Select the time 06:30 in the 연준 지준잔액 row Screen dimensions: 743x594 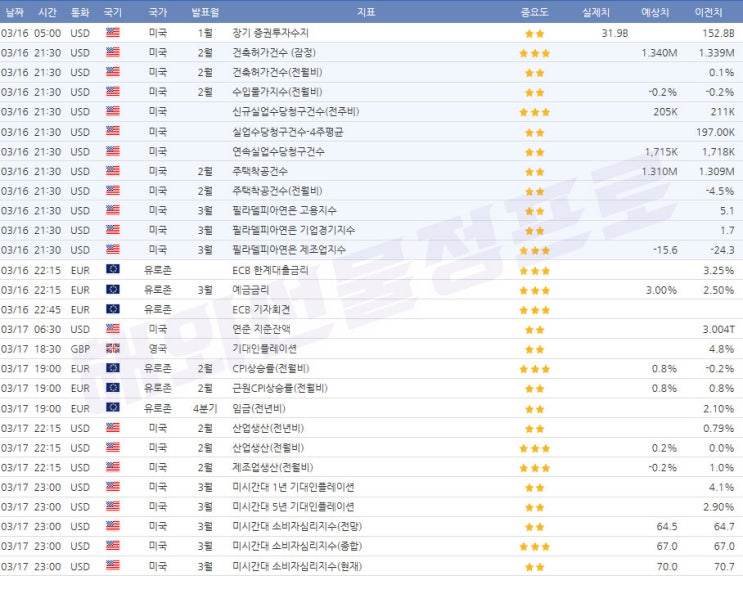[x=47, y=329]
